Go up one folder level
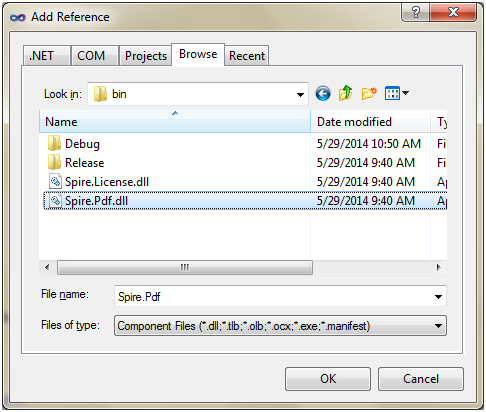This screenshot has height=412, width=486. coord(346,93)
